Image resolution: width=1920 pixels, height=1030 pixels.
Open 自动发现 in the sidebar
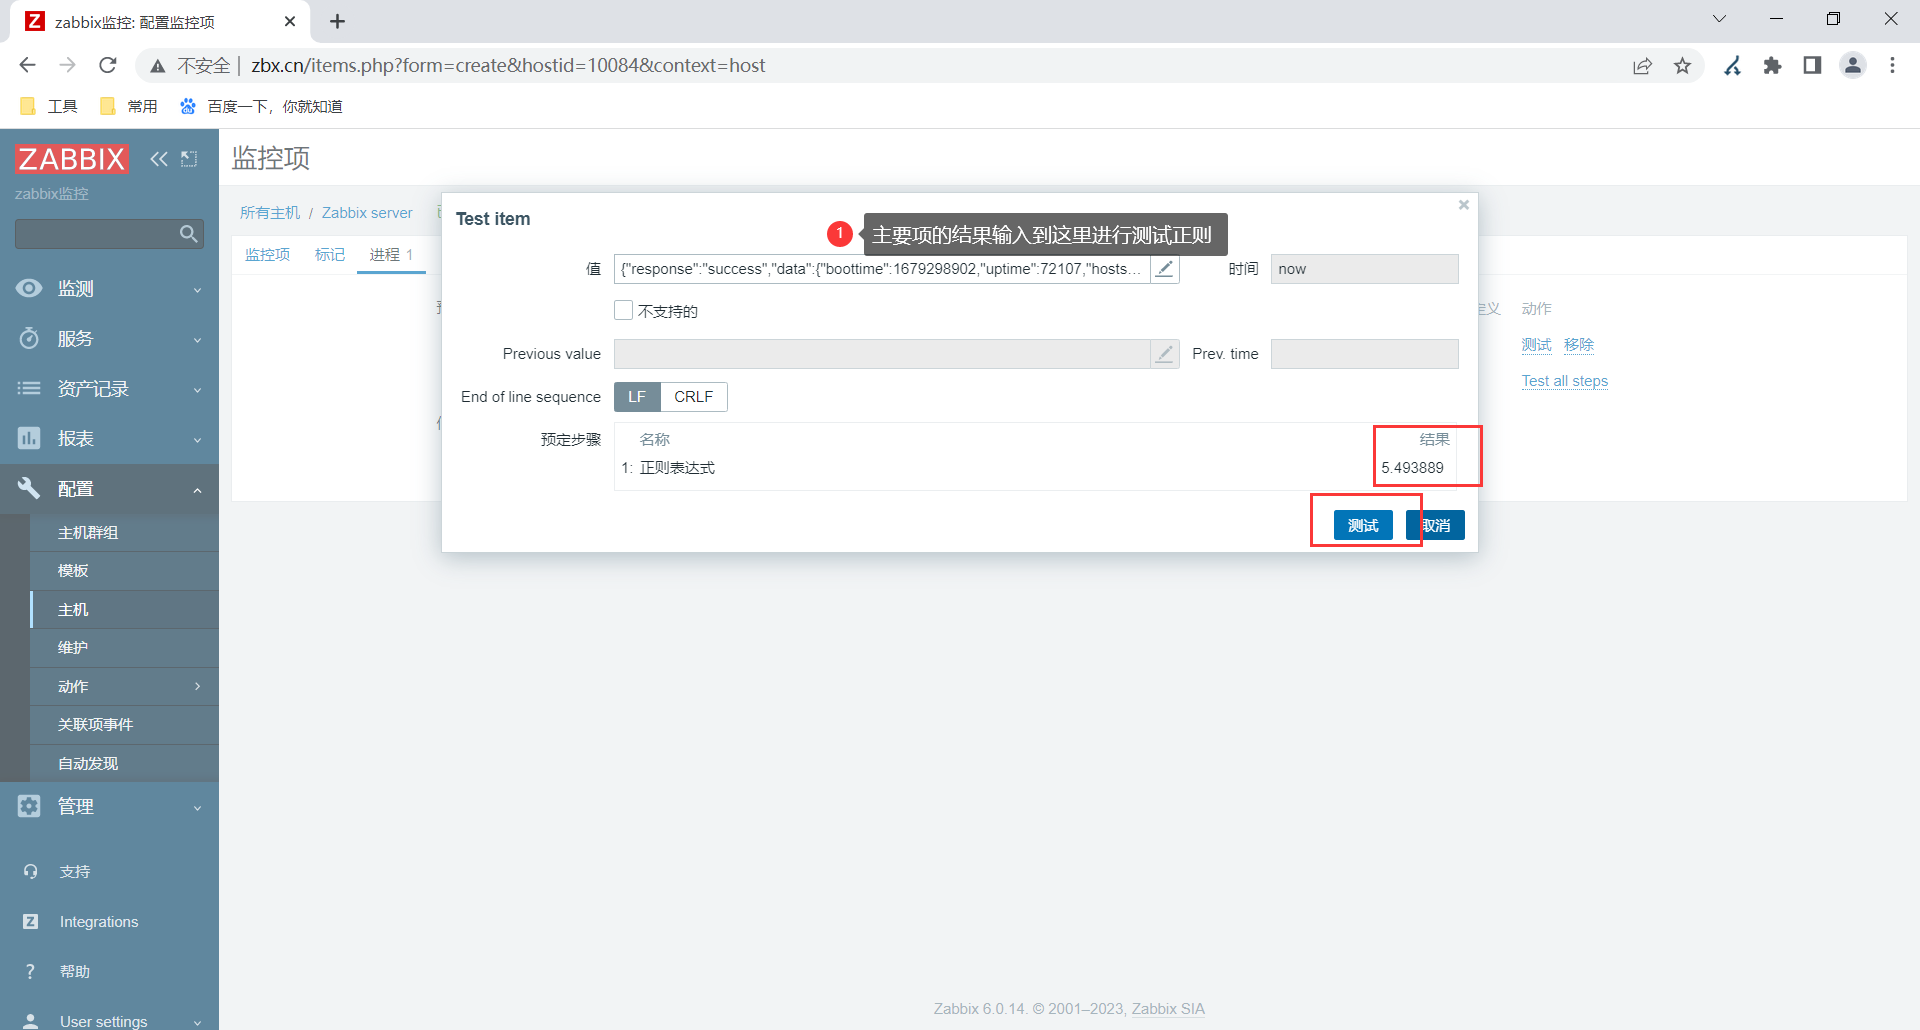pos(124,764)
